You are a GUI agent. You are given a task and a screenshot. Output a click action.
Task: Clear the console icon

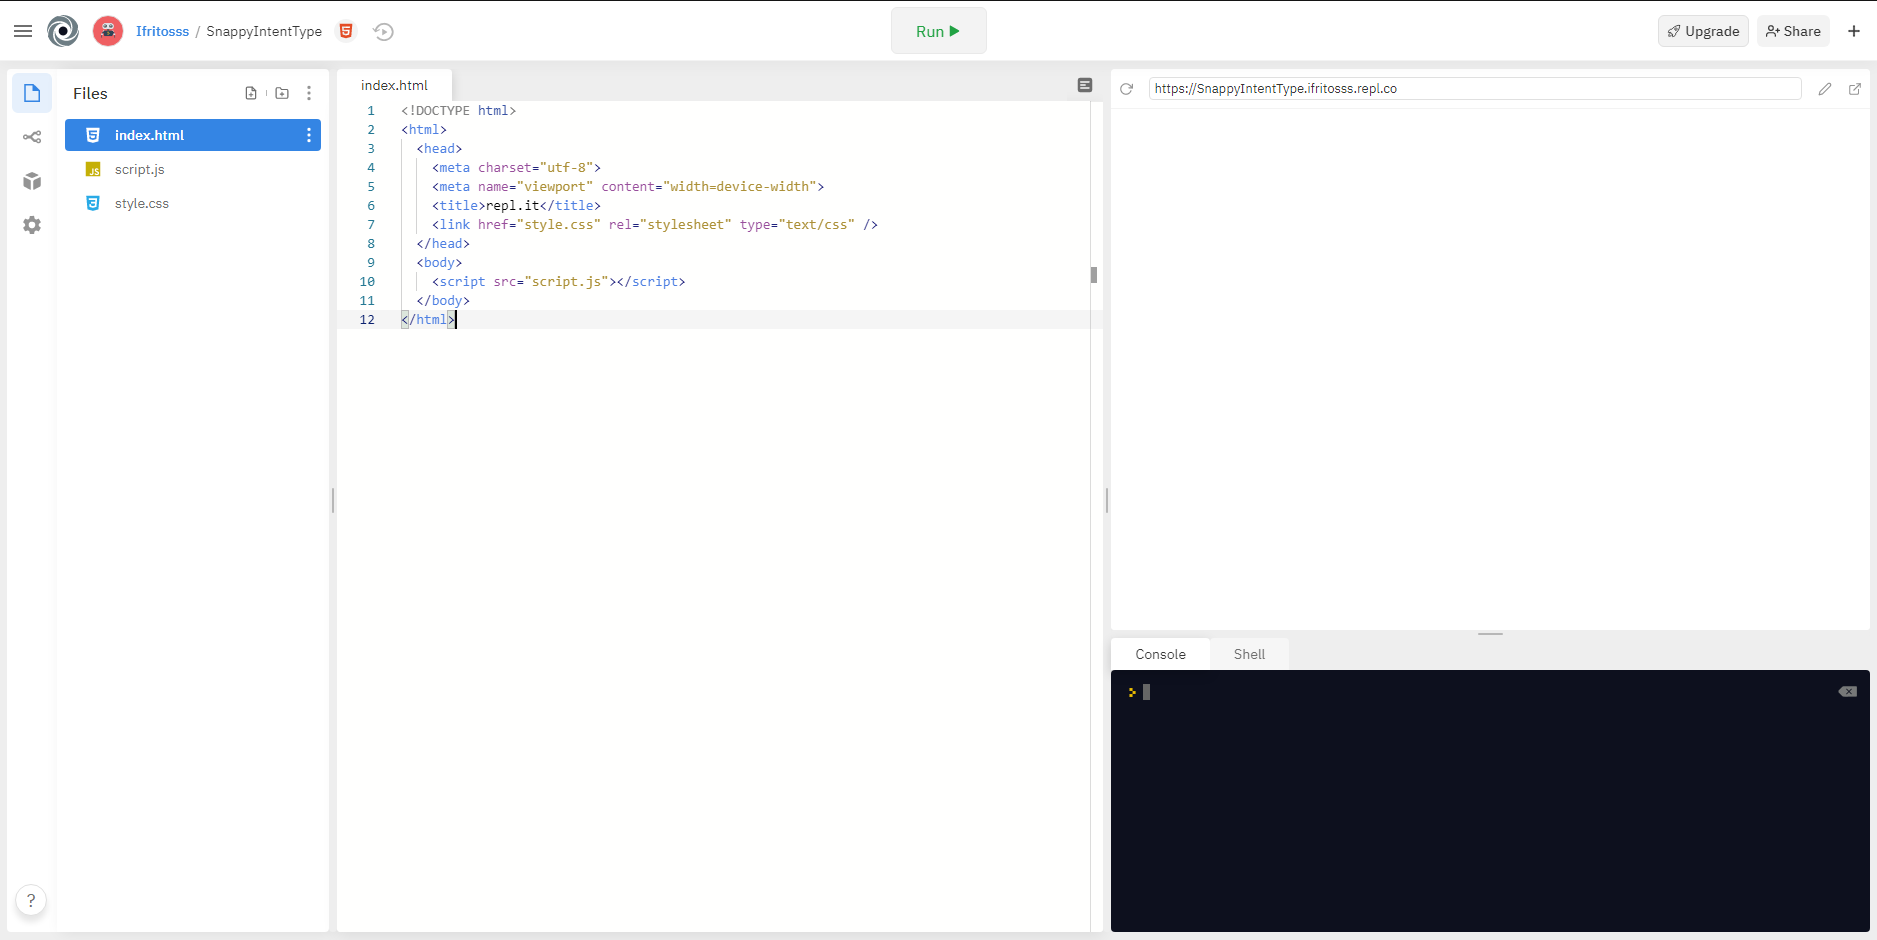tap(1847, 692)
